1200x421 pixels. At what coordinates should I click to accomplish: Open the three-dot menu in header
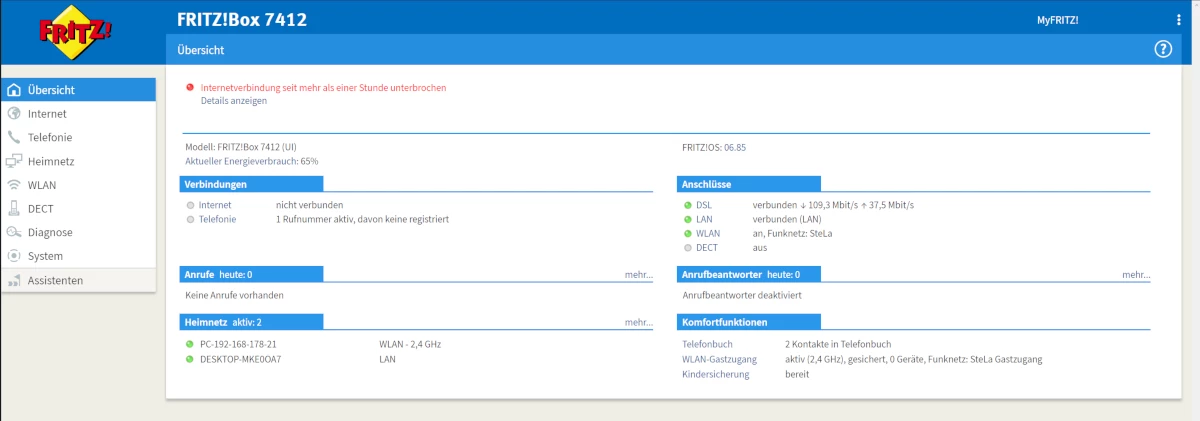(x=1179, y=20)
